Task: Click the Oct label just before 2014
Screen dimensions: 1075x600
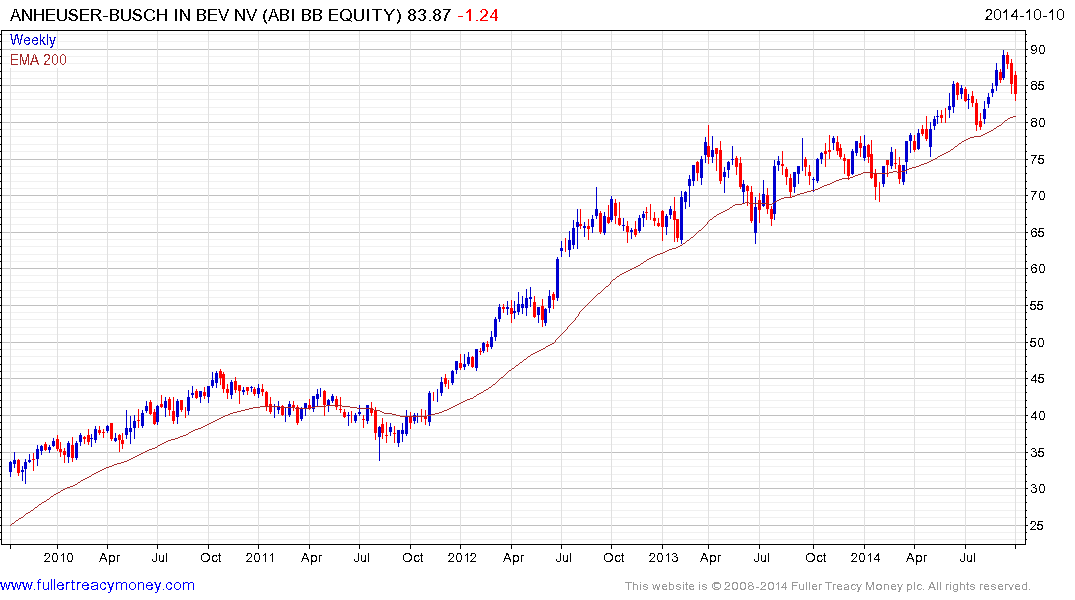Action: [x=815, y=557]
